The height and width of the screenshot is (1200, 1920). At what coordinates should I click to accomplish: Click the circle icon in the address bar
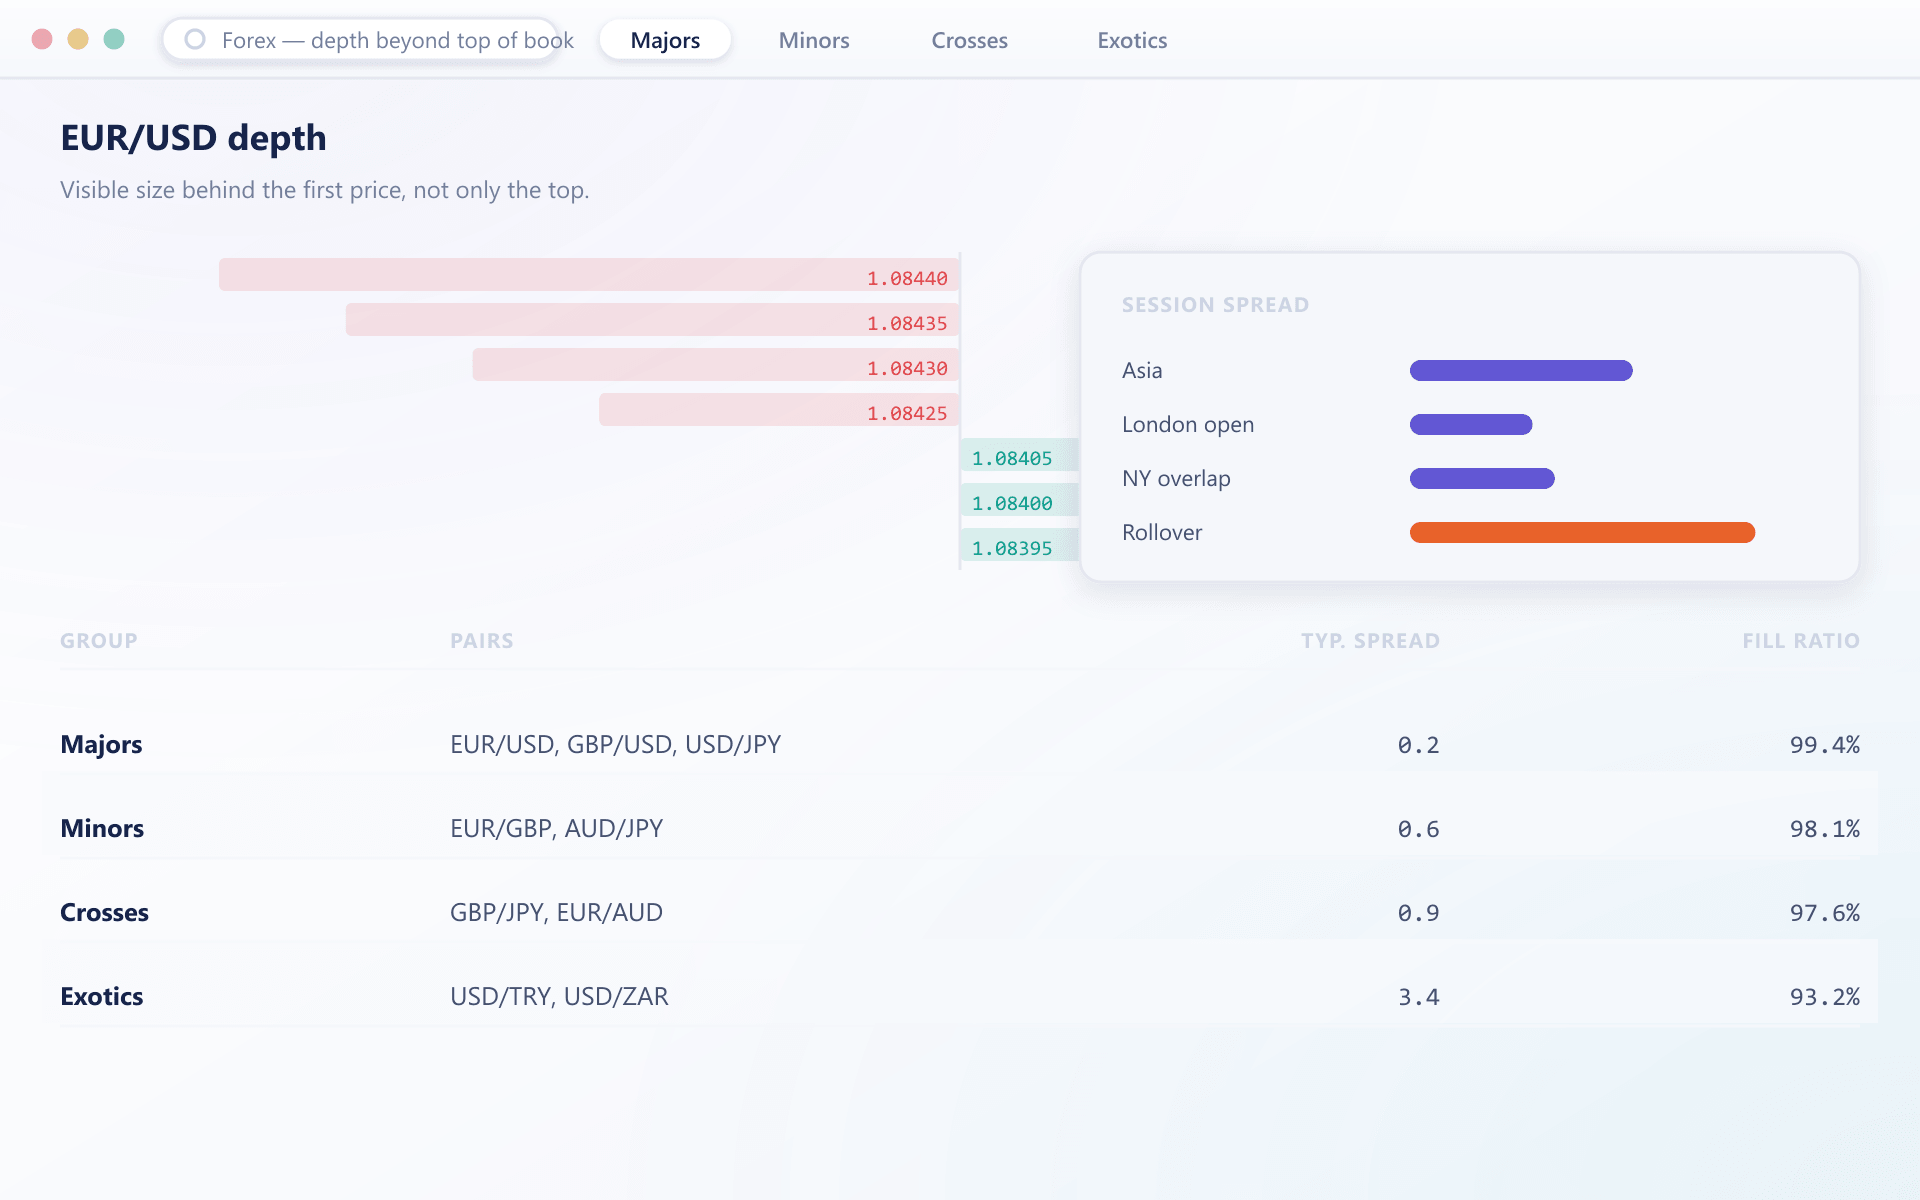click(195, 39)
